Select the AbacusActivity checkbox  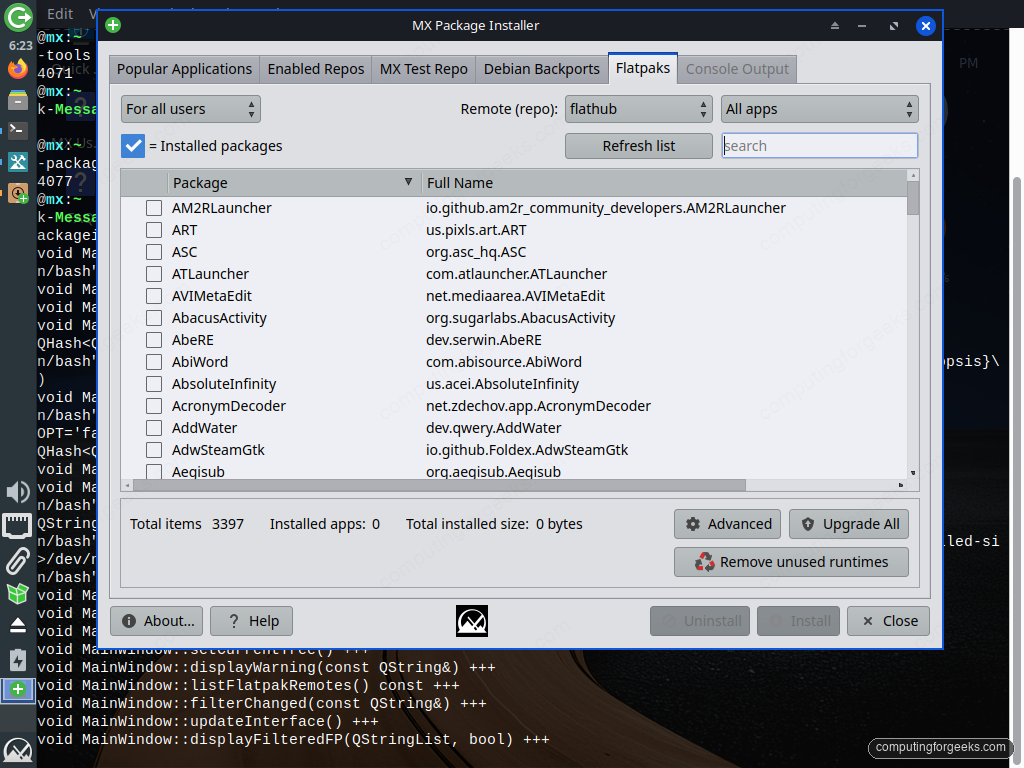tap(154, 318)
